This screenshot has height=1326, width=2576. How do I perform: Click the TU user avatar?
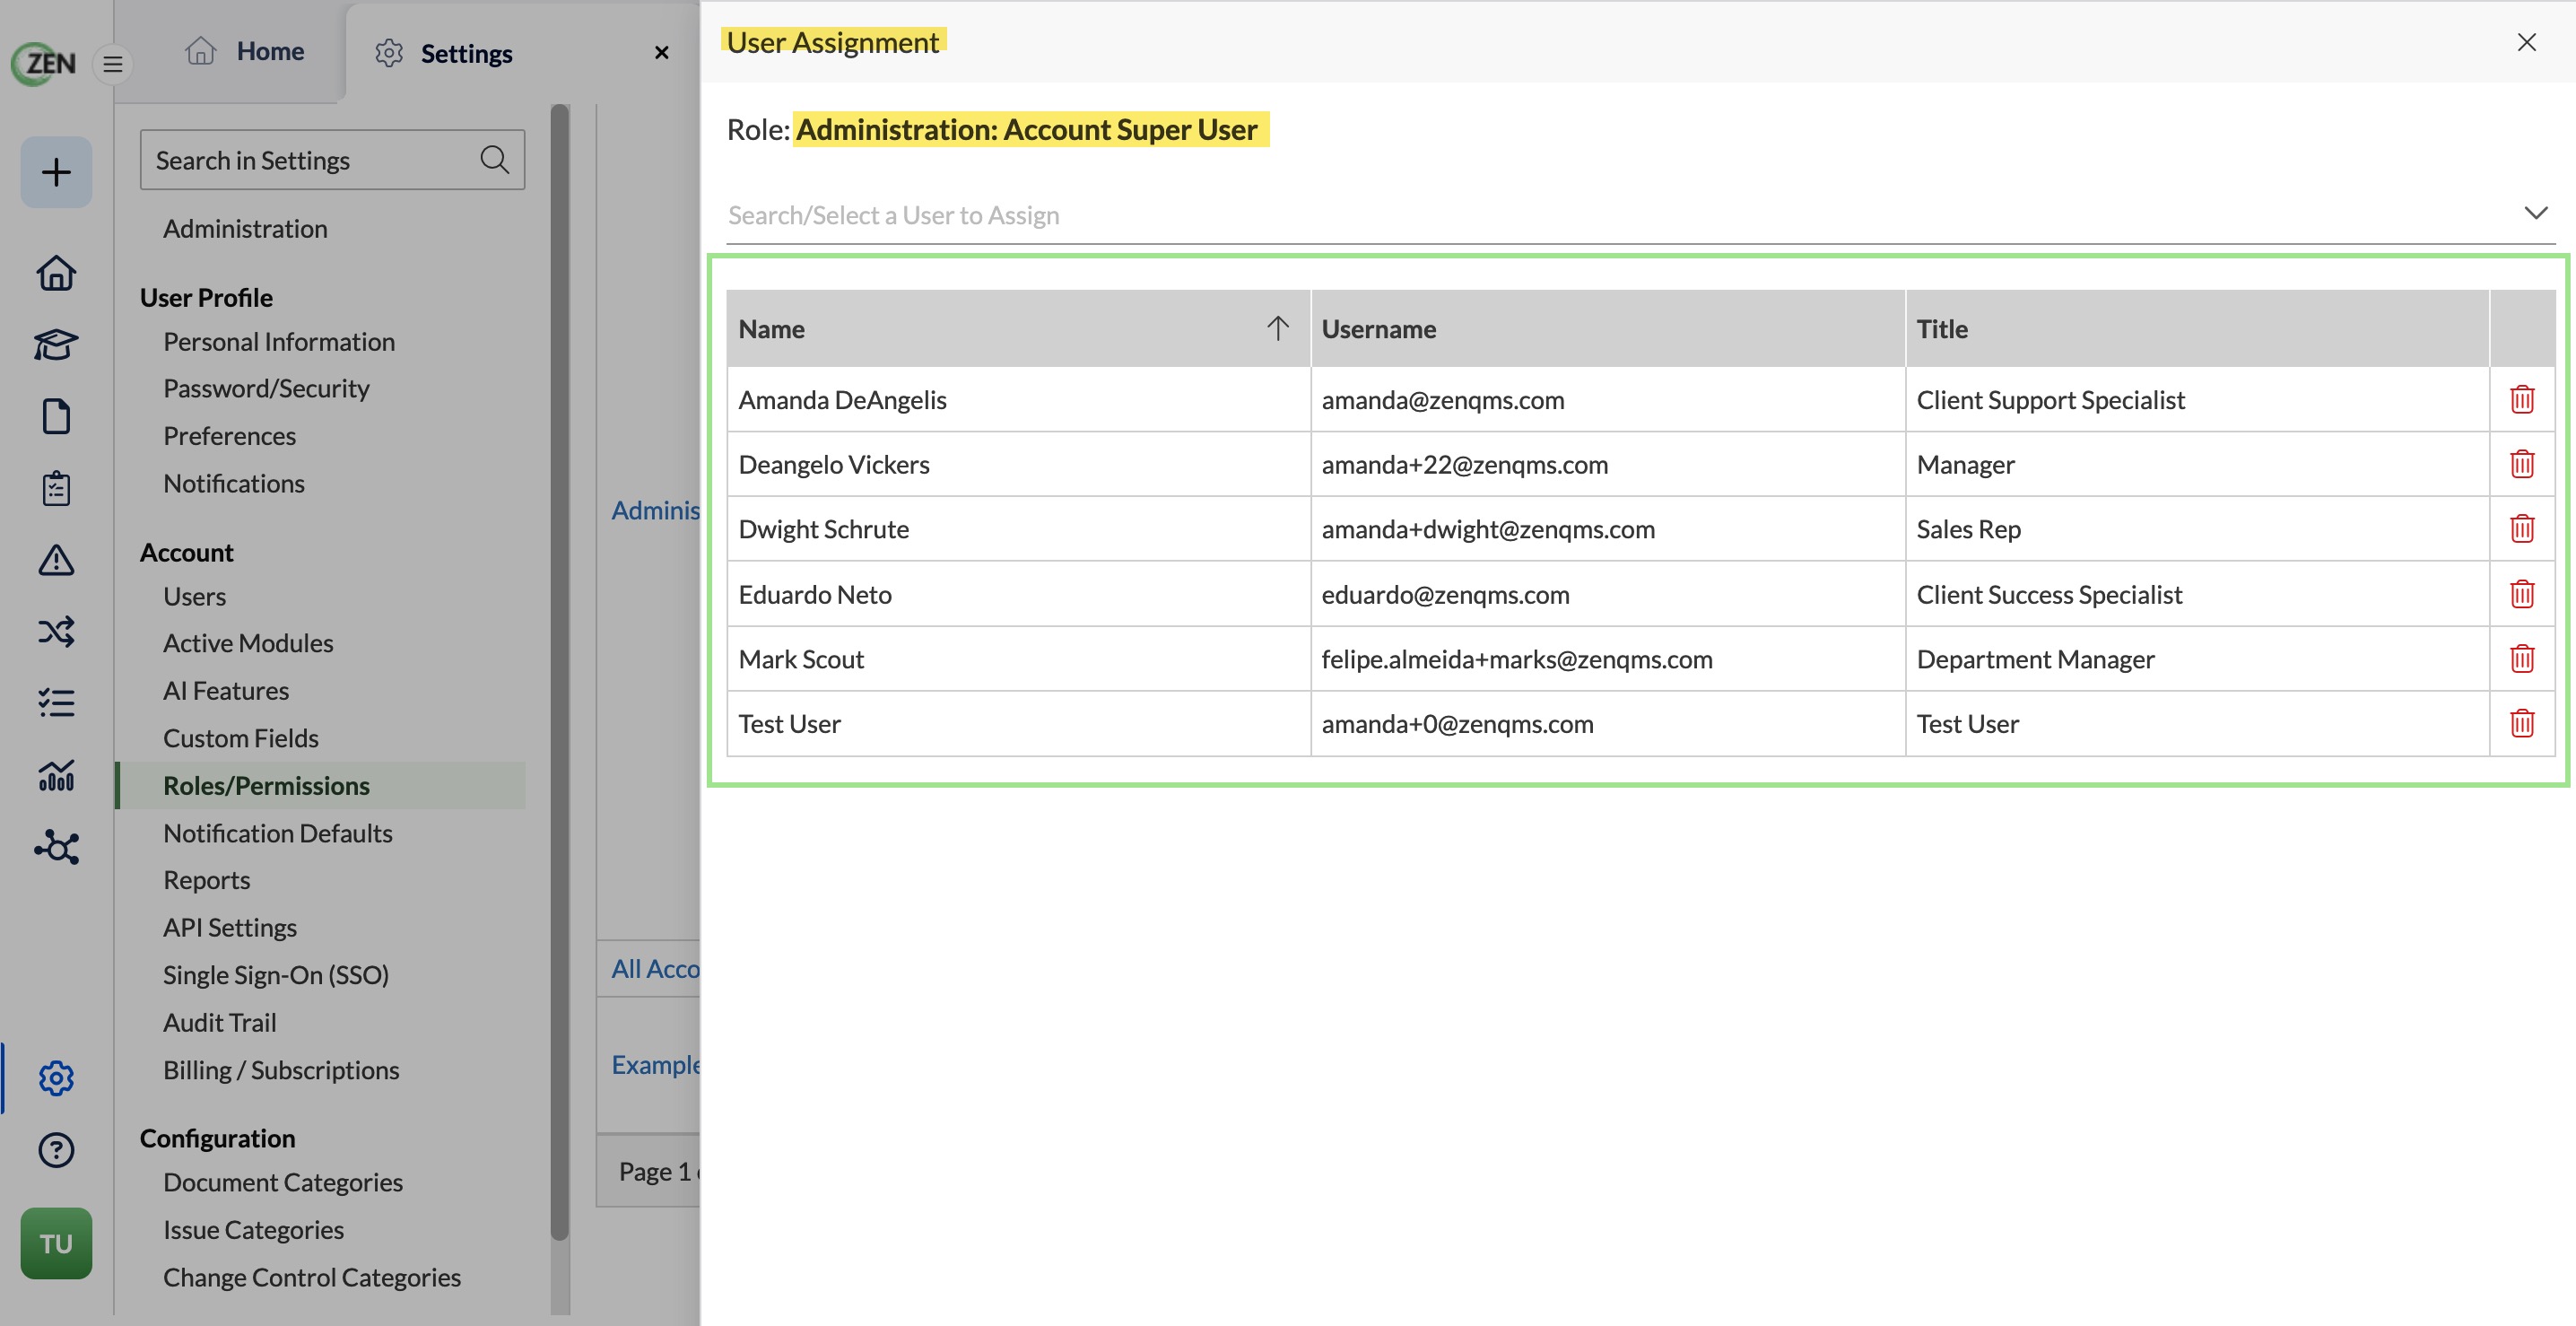coord(56,1243)
